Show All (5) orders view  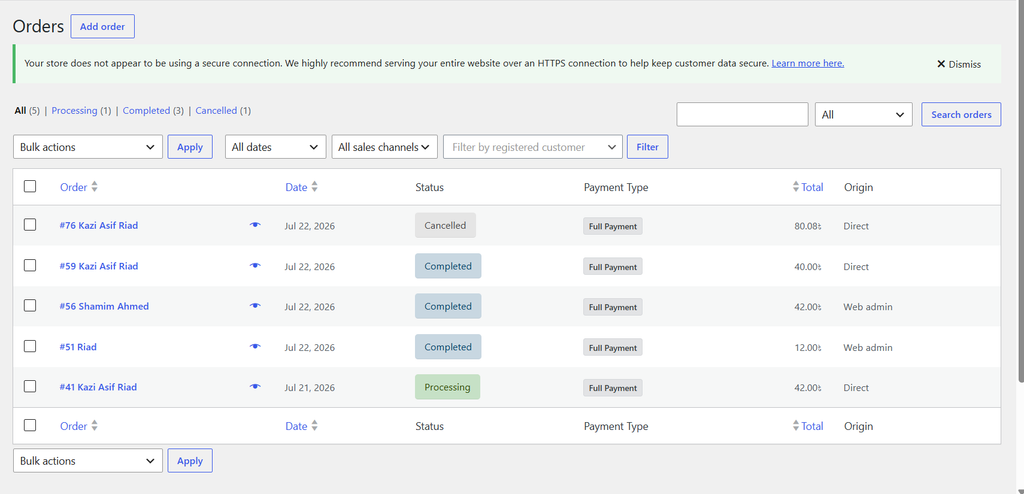coord(27,111)
